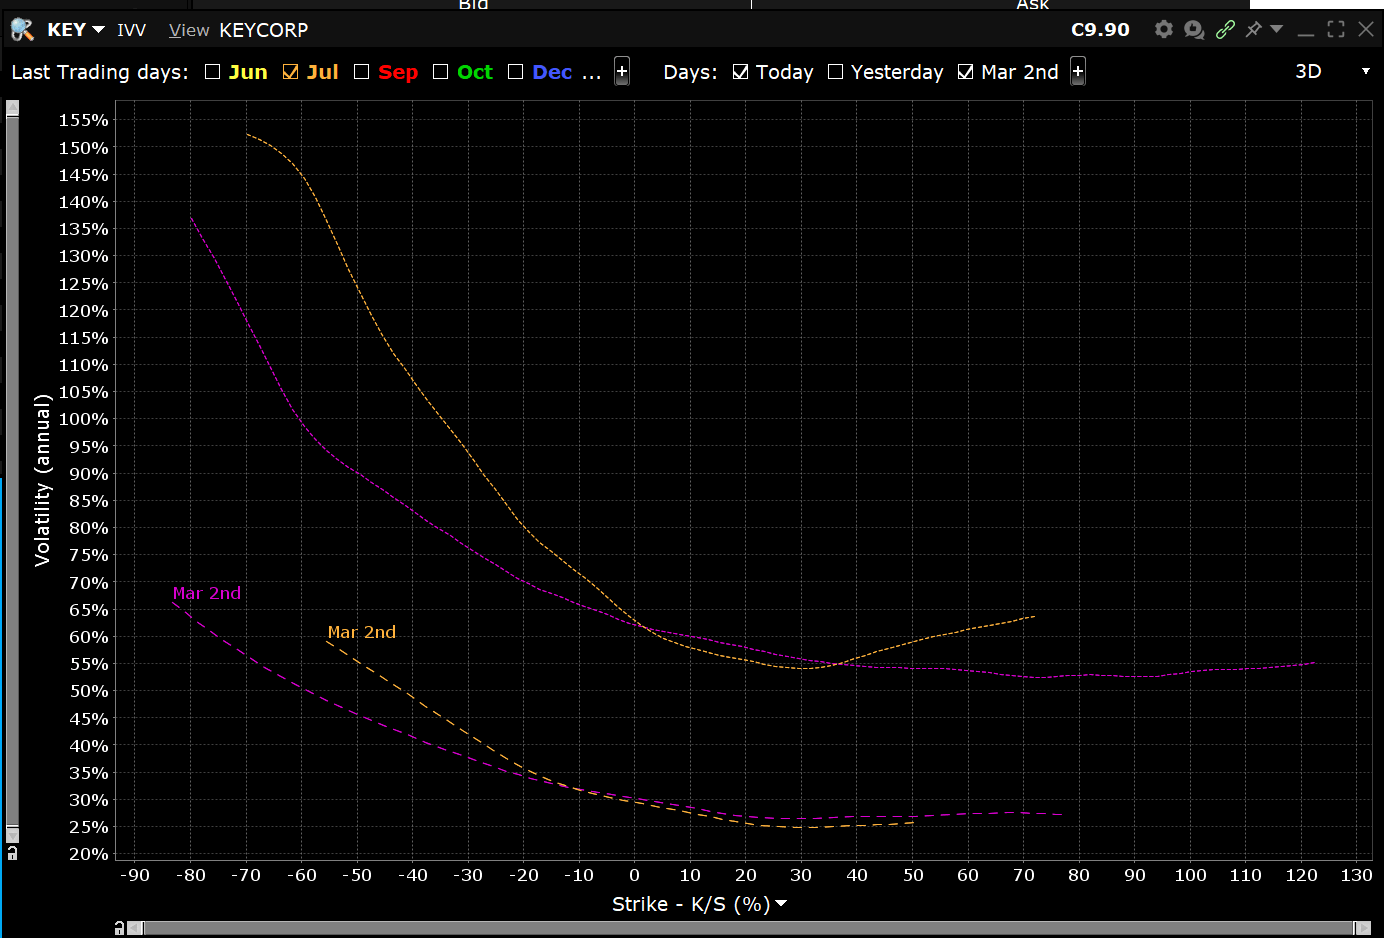Click the 3D view label
Viewport: 1386px width, 938px height.
pyautogui.click(x=1308, y=71)
